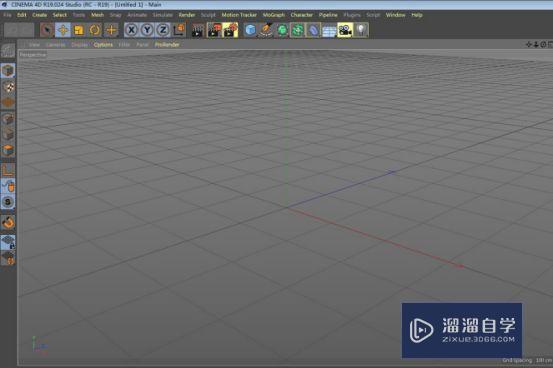Select the spline Pen tool

(266, 30)
